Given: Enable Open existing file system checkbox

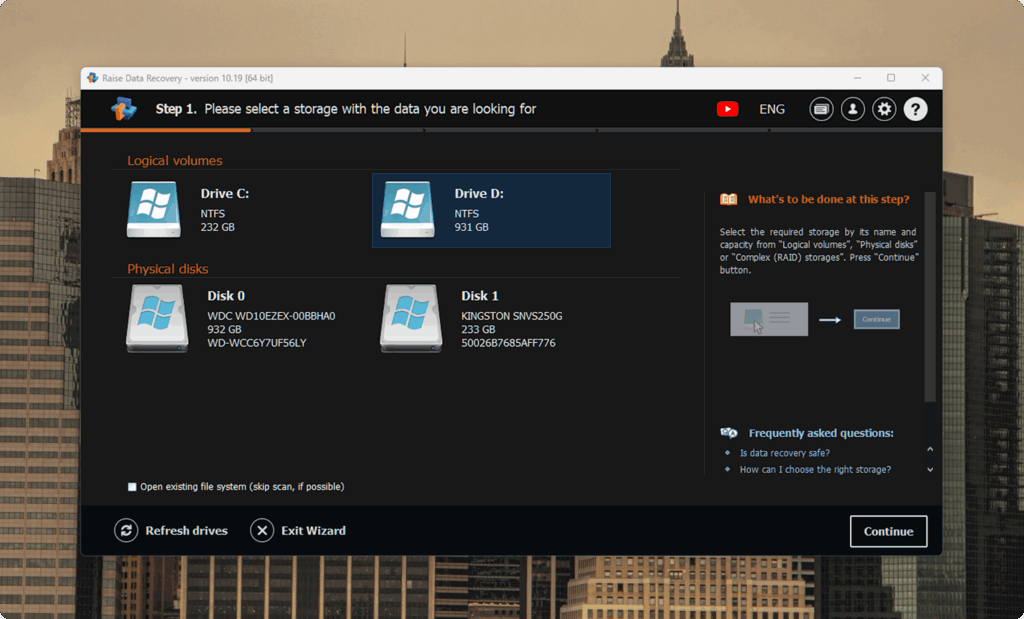Looking at the screenshot, I should coord(132,486).
